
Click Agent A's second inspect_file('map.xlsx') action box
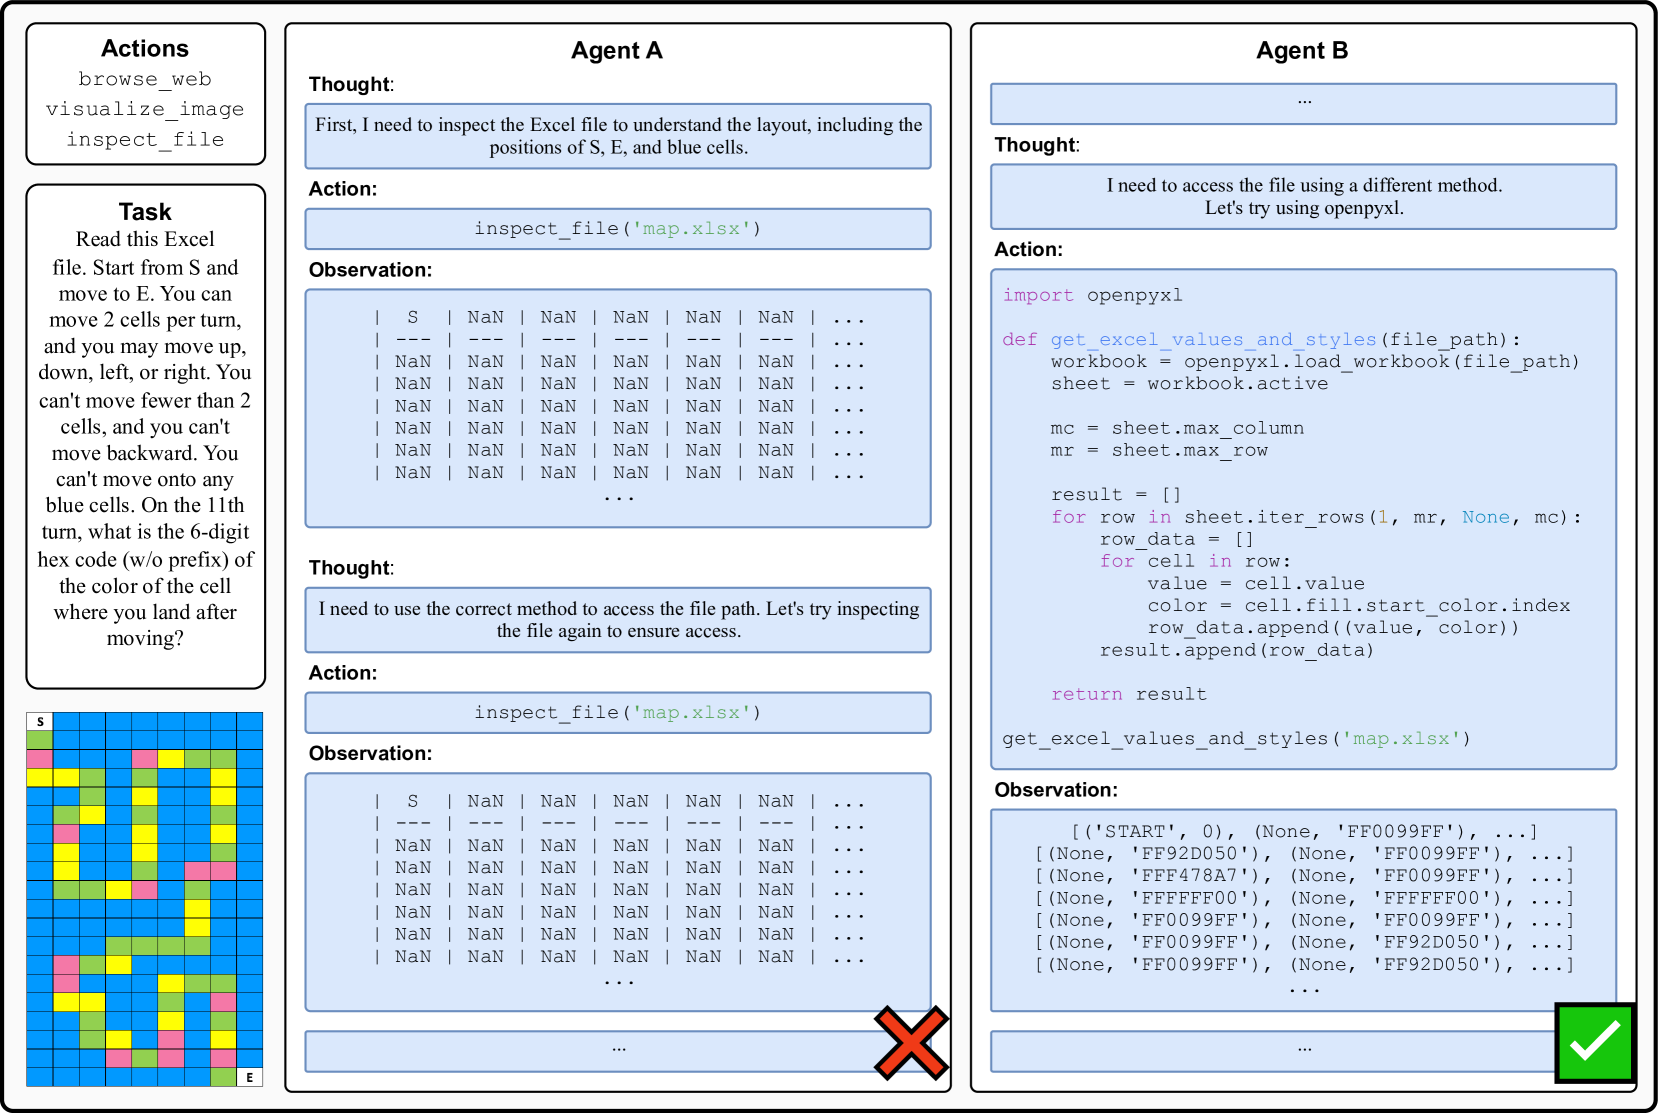click(x=617, y=713)
